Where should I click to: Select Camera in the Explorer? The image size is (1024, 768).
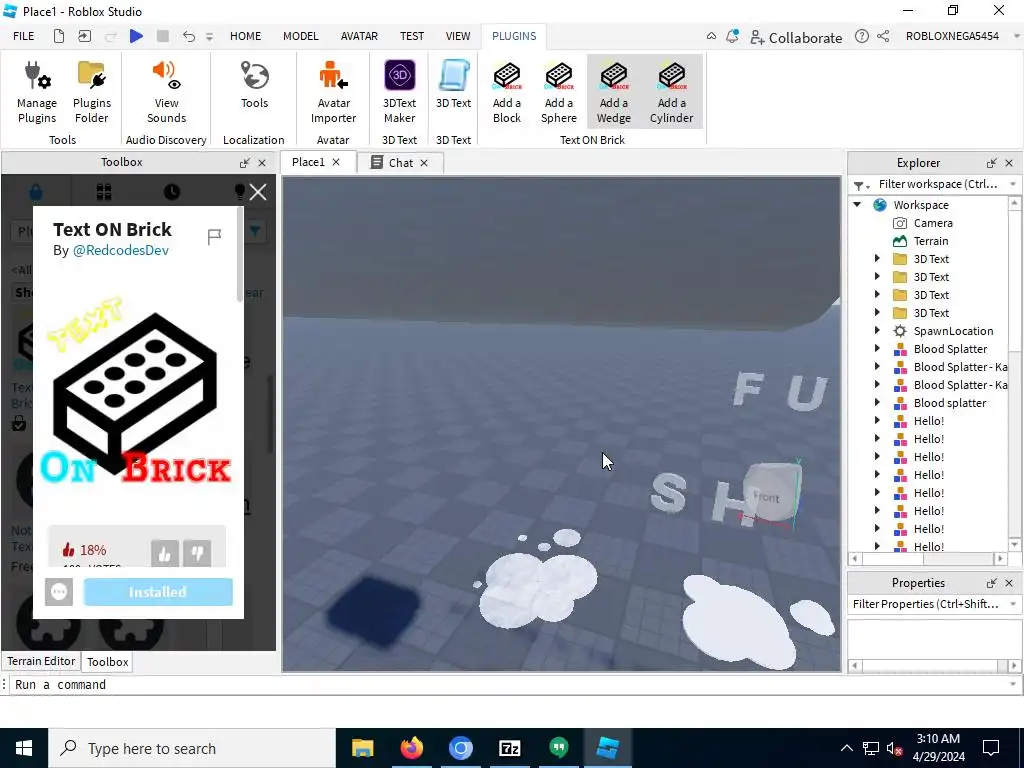click(933, 223)
